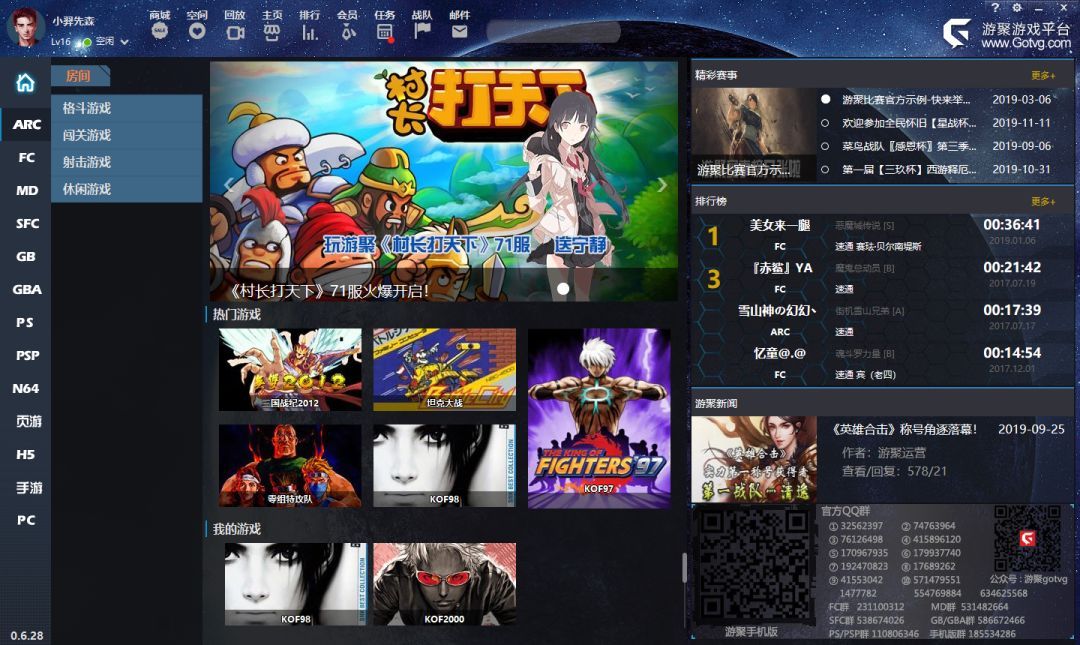The image size is (1080, 645).
Task: Click the vertical scrollbar thumb
Action: (684, 567)
